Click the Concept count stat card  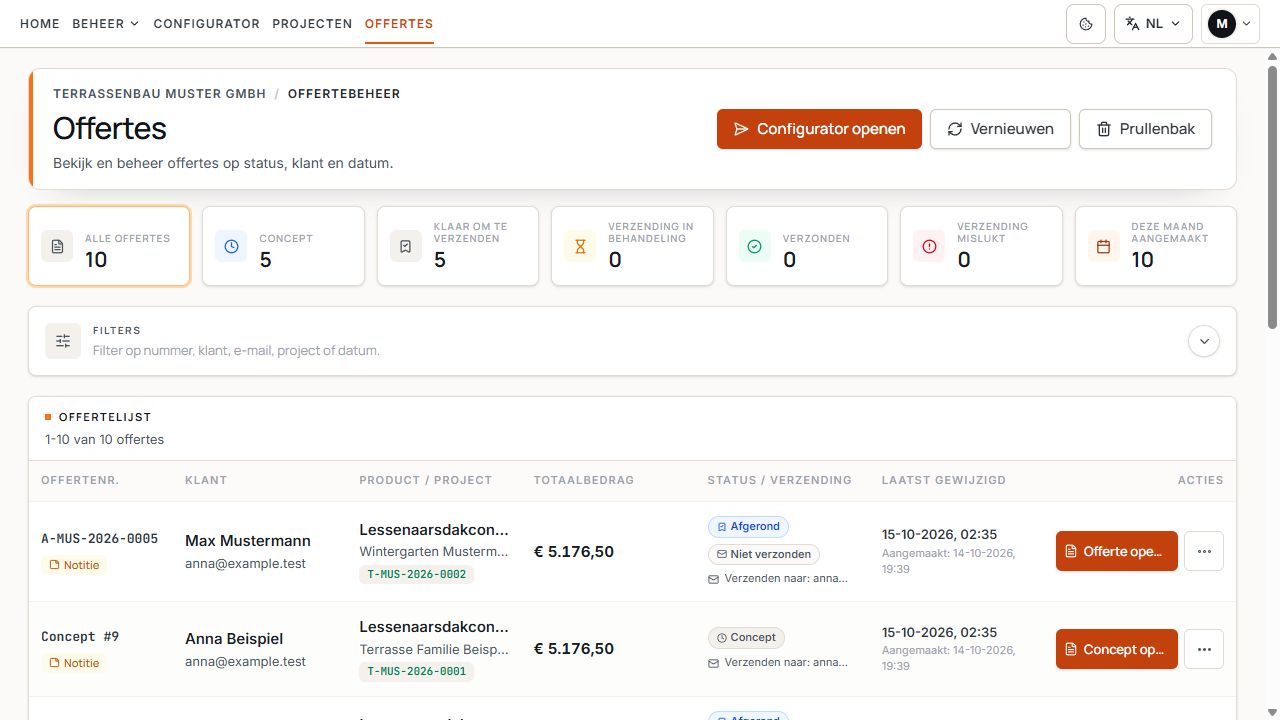pos(283,246)
